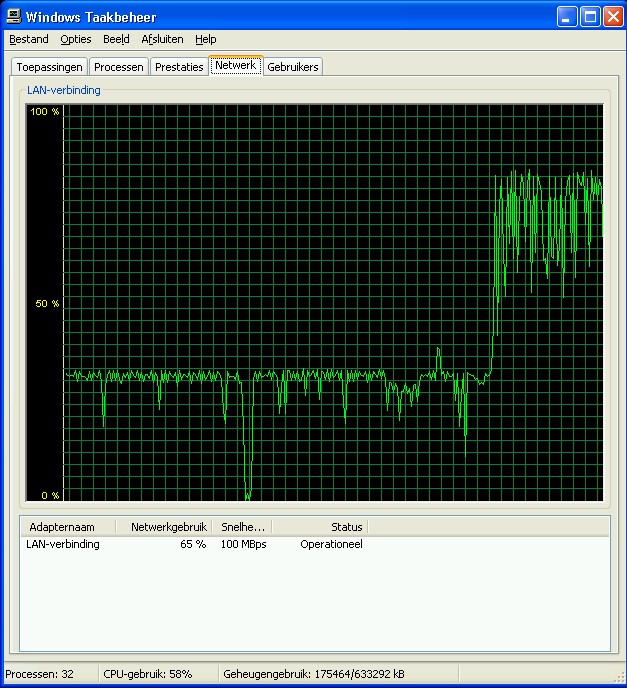Click the Operationeel status cell

tap(331, 544)
